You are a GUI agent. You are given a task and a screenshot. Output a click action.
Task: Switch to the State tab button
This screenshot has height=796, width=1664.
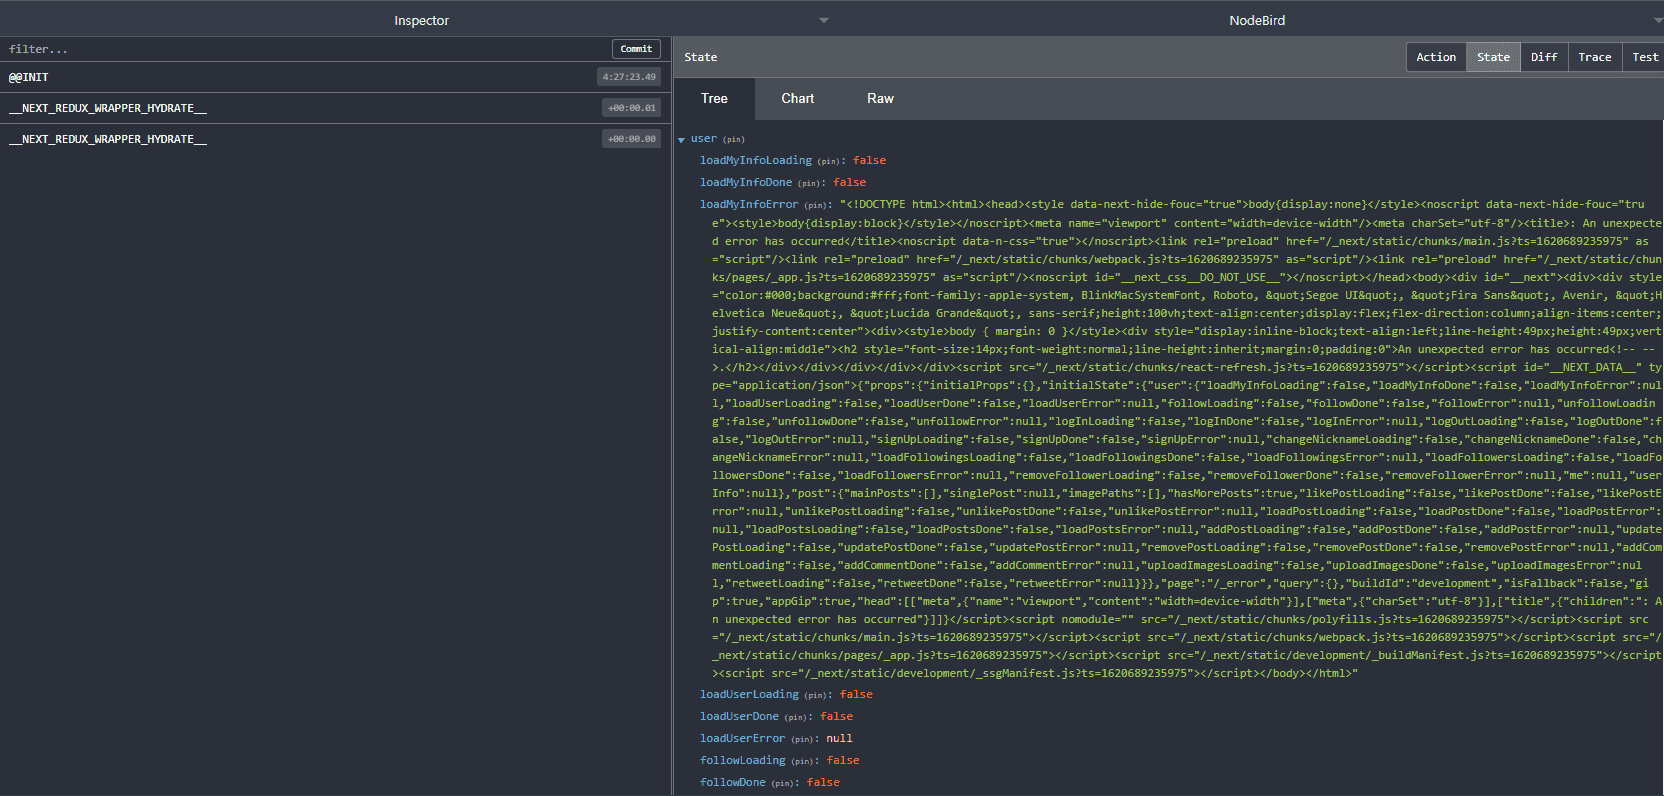click(x=1493, y=57)
